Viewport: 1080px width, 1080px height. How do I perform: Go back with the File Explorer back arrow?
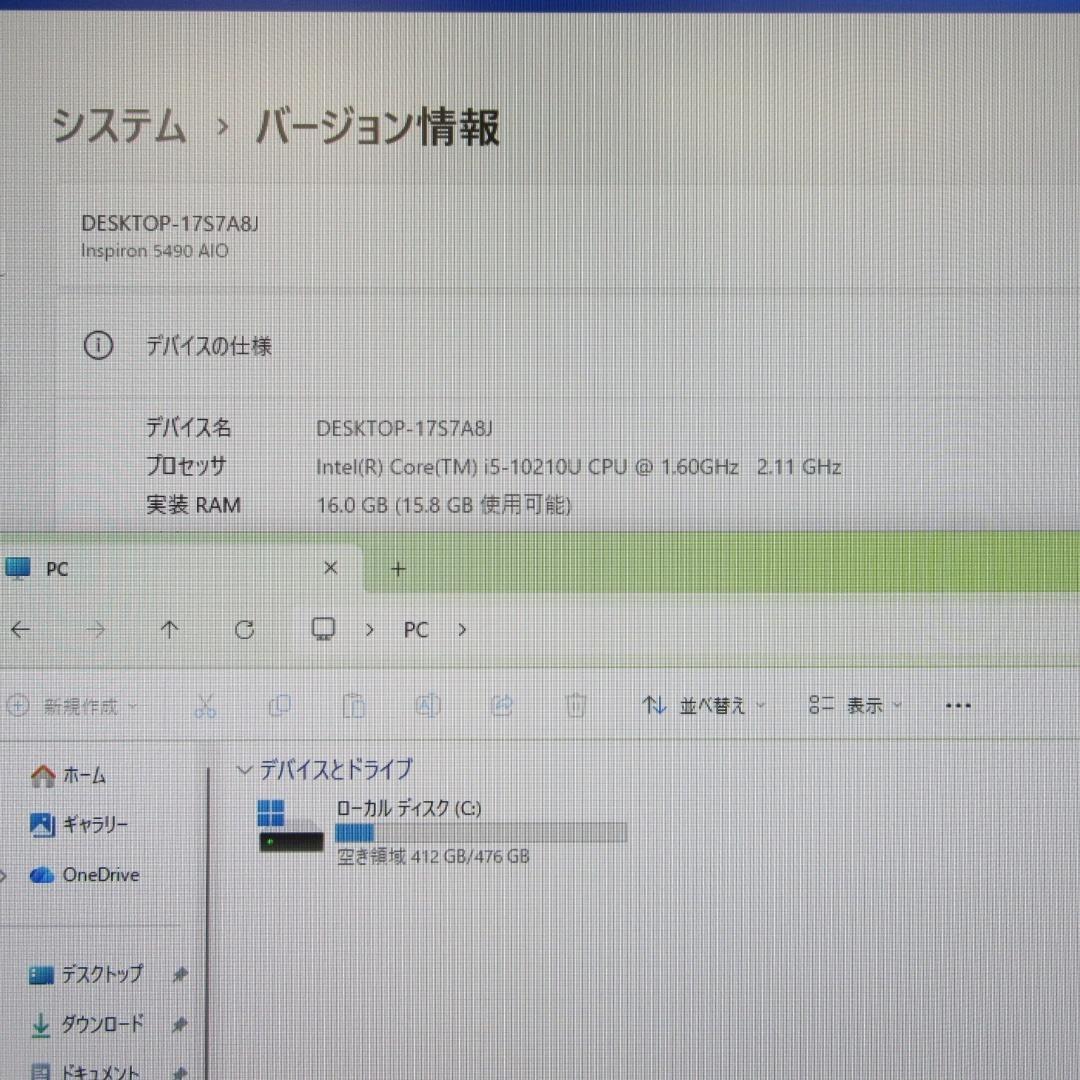tap(21, 629)
